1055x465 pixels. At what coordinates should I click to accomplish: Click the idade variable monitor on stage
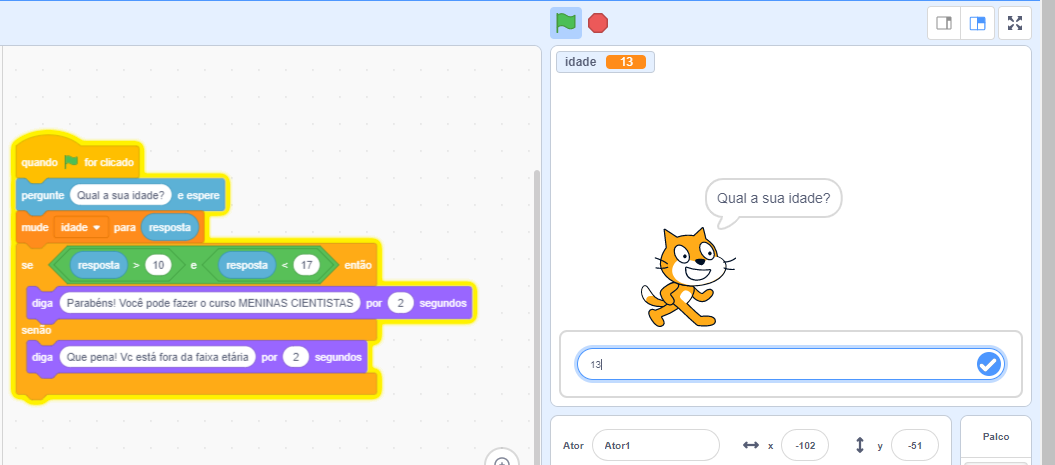pos(605,62)
